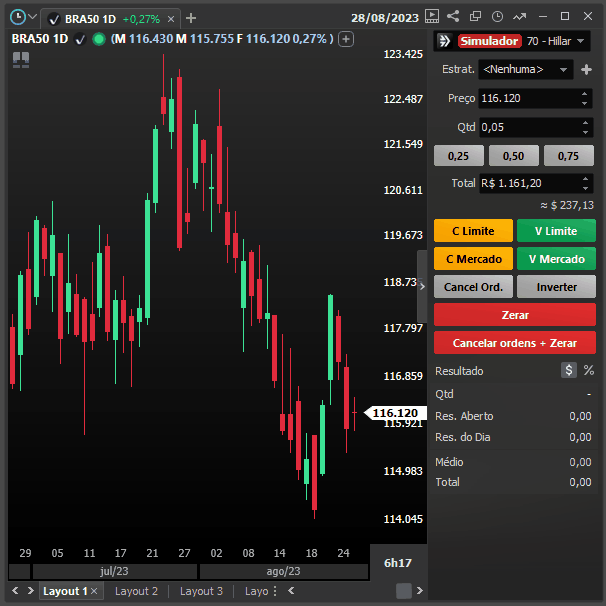Click the plus icon next to Estrat. dropdown
The image size is (606, 606).
tap(586, 70)
